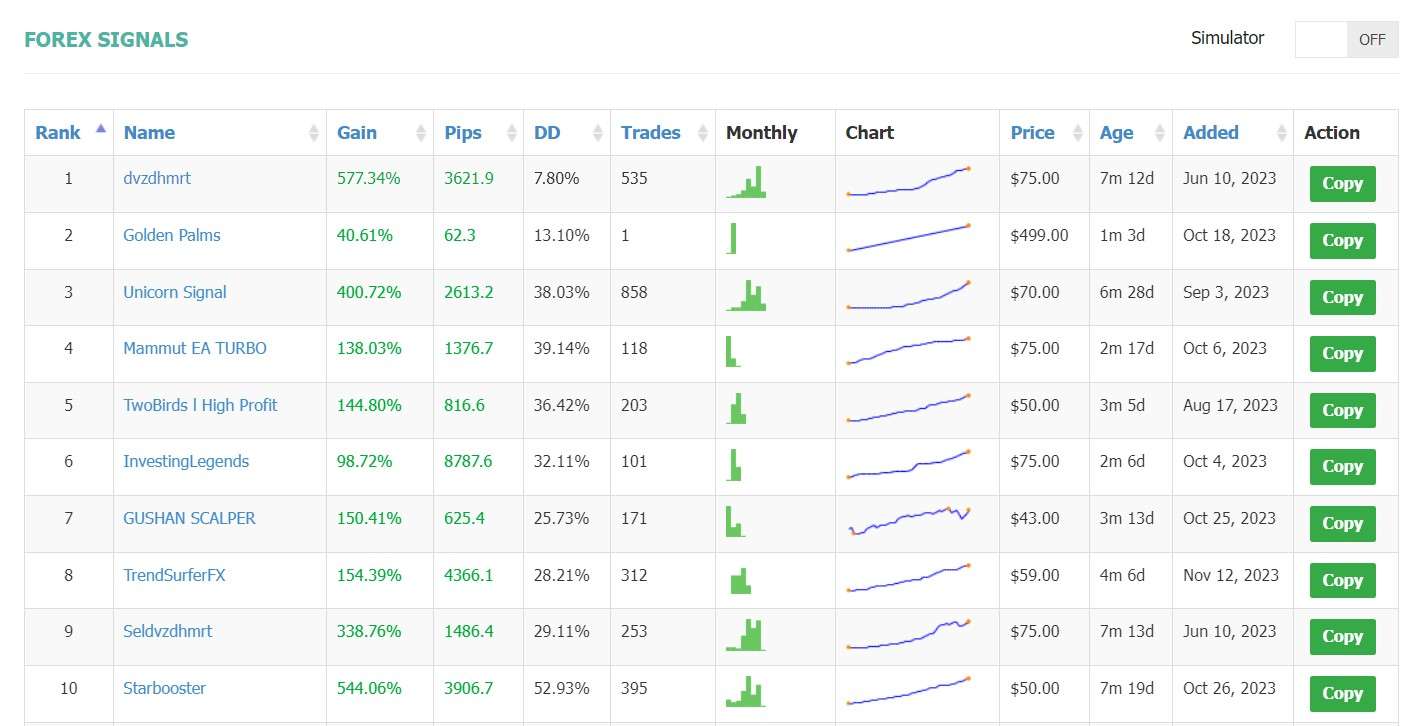This screenshot has height=726, width=1421.
Task: Open Mammut EA TURBO signal
Action: tap(195, 348)
